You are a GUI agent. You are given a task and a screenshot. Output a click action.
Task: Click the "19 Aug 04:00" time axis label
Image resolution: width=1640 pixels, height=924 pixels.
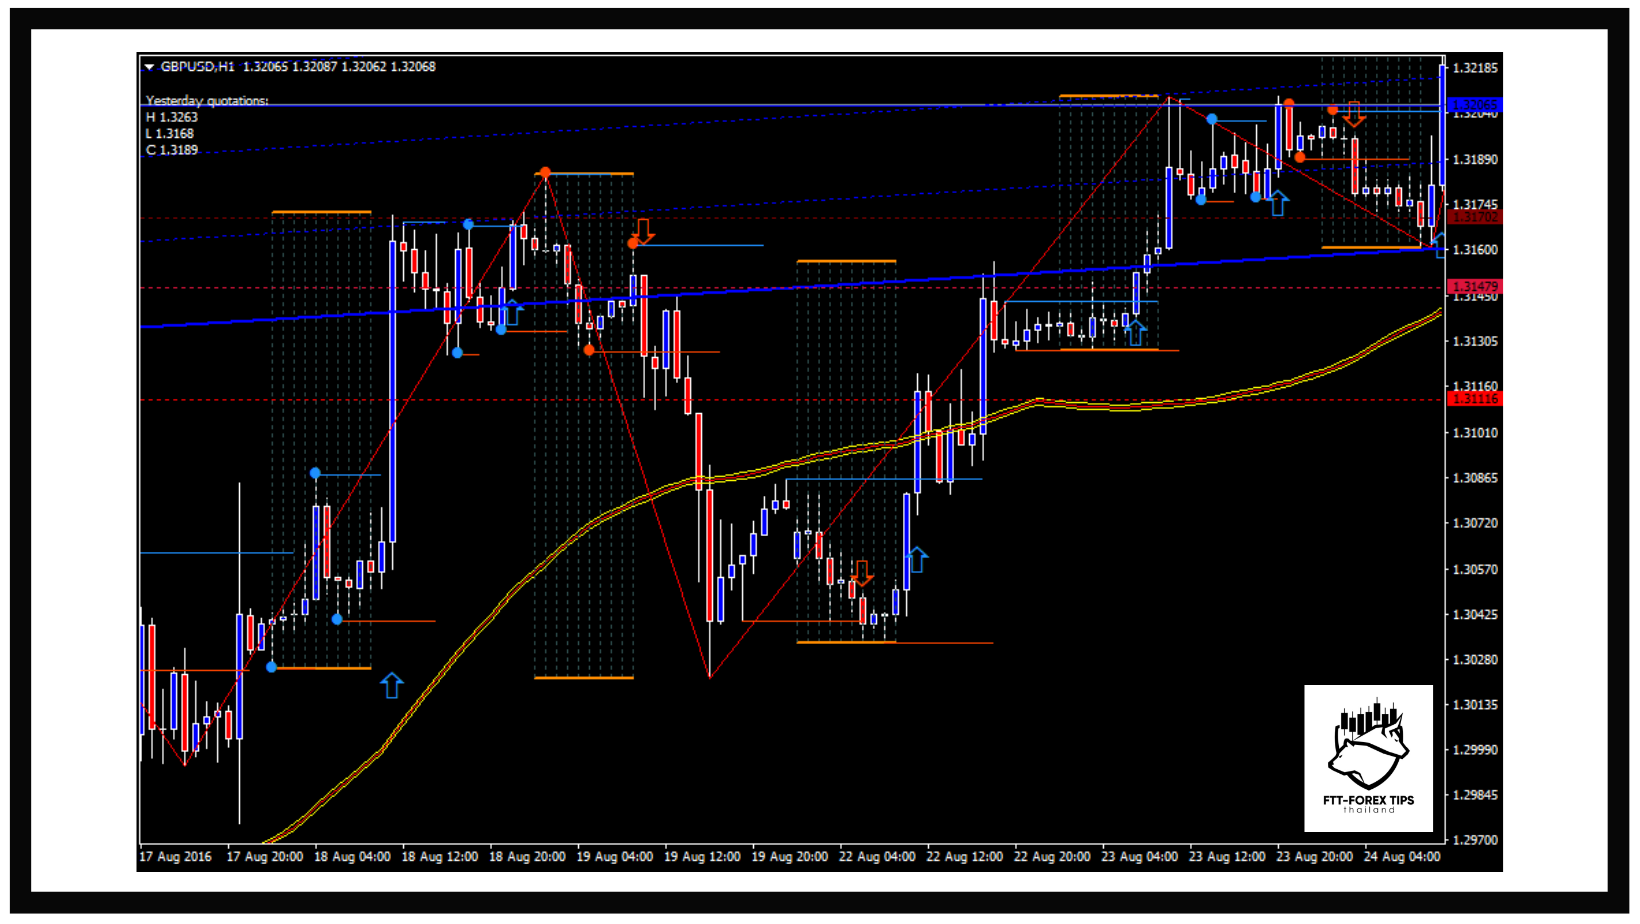click(615, 857)
